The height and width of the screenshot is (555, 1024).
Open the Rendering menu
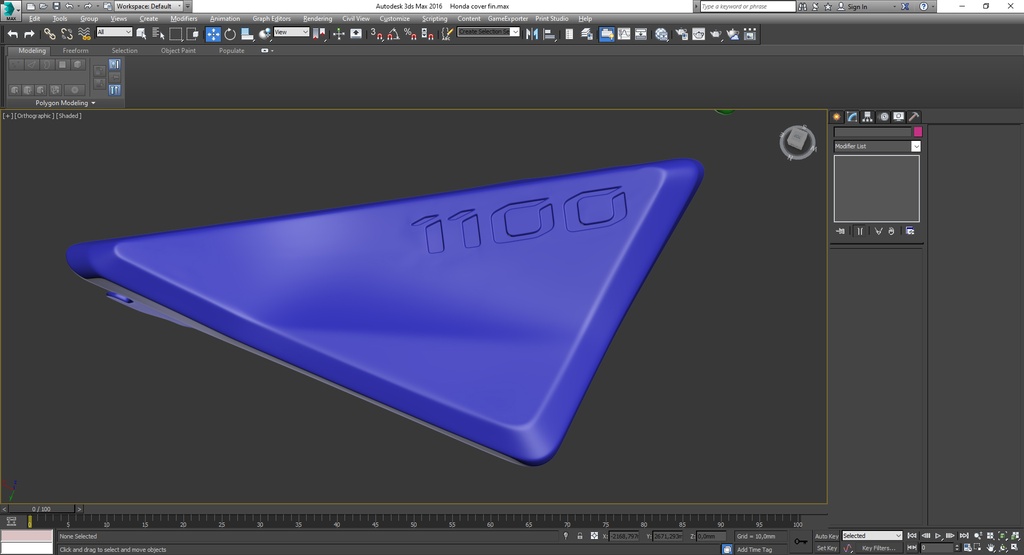[317, 18]
